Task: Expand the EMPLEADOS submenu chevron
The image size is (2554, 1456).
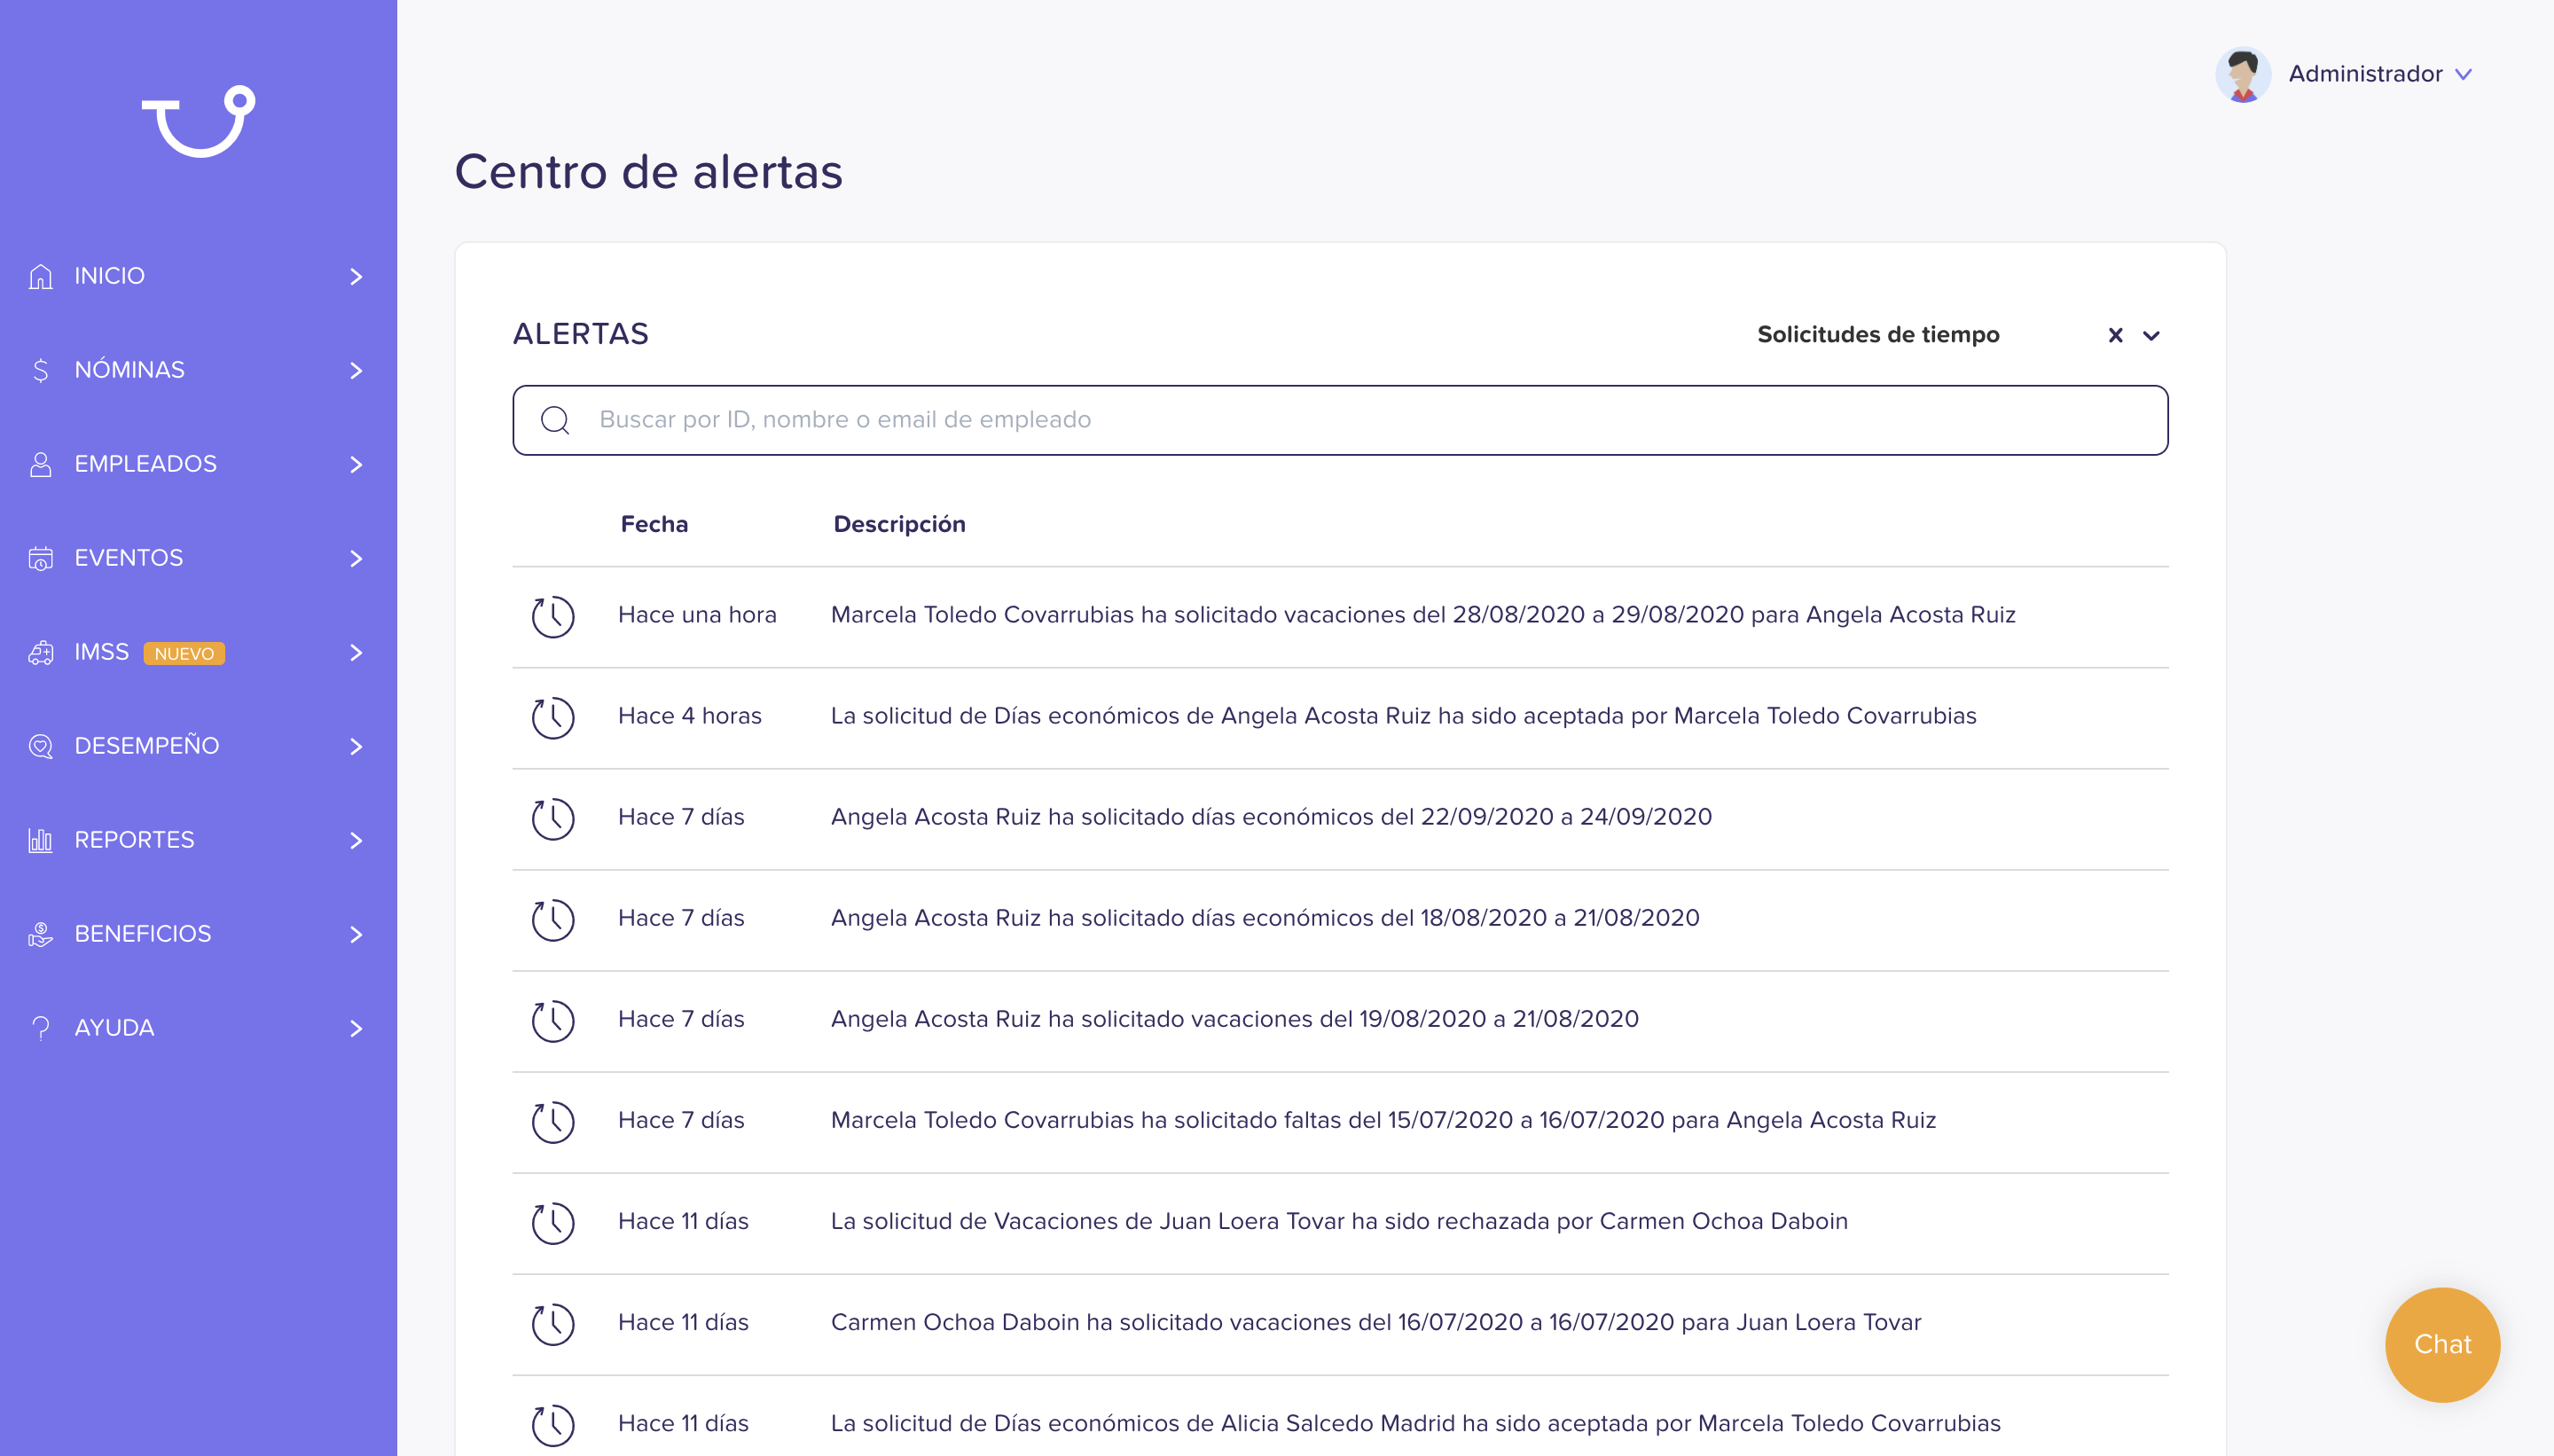Action: click(x=356, y=464)
